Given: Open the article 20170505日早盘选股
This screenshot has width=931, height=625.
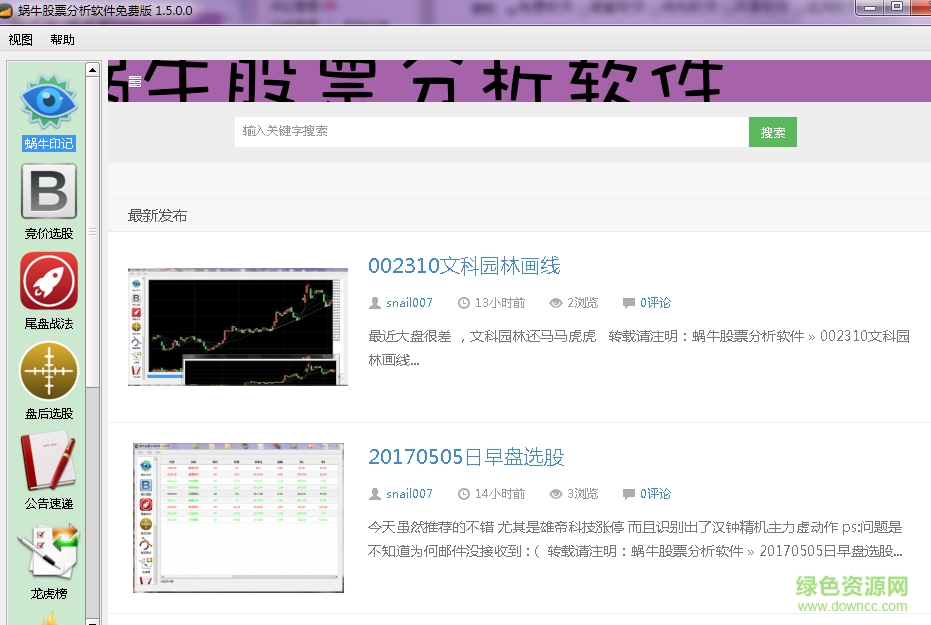Looking at the screenshot, I should coord(464,457).
